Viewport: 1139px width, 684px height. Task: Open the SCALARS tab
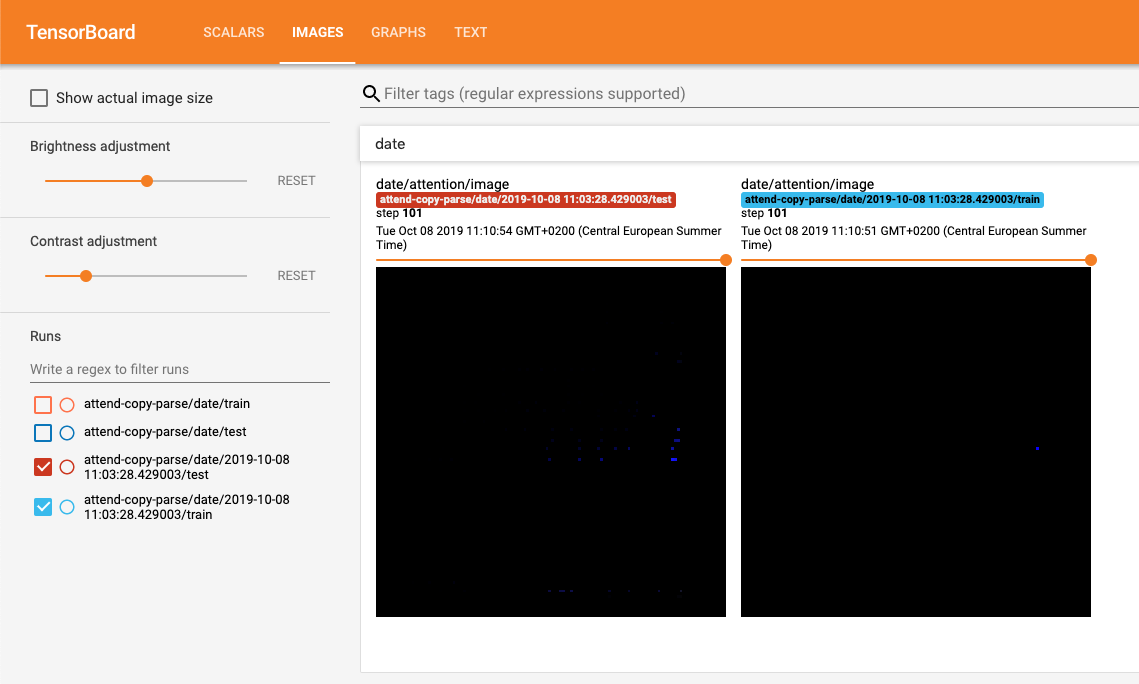point(233,32)
